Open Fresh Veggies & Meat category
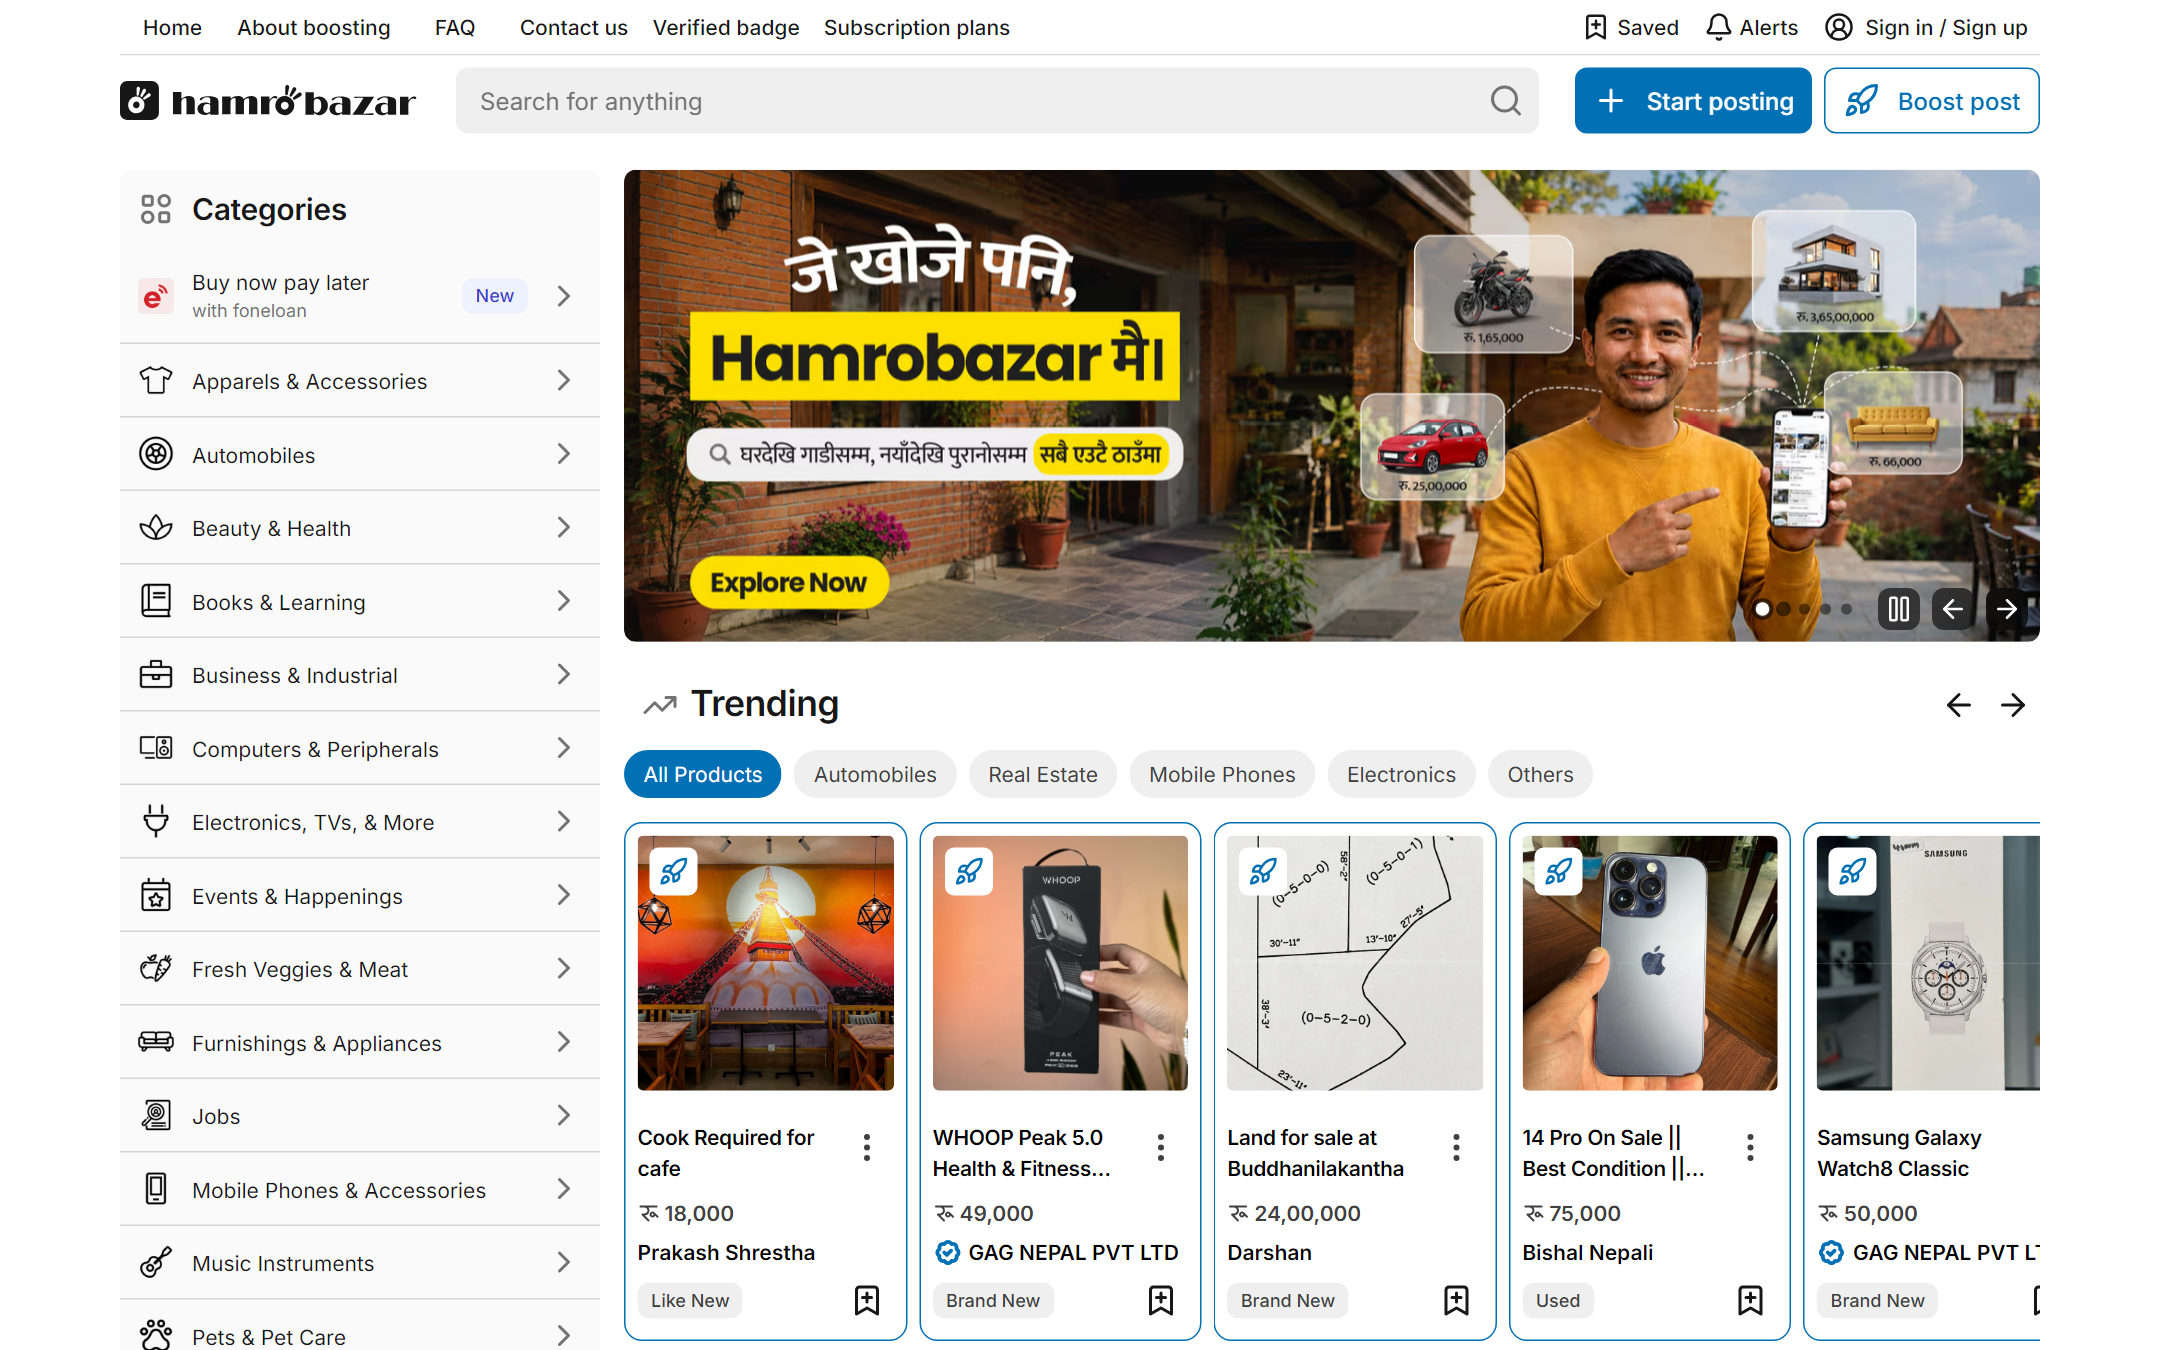 click(360, 969)
